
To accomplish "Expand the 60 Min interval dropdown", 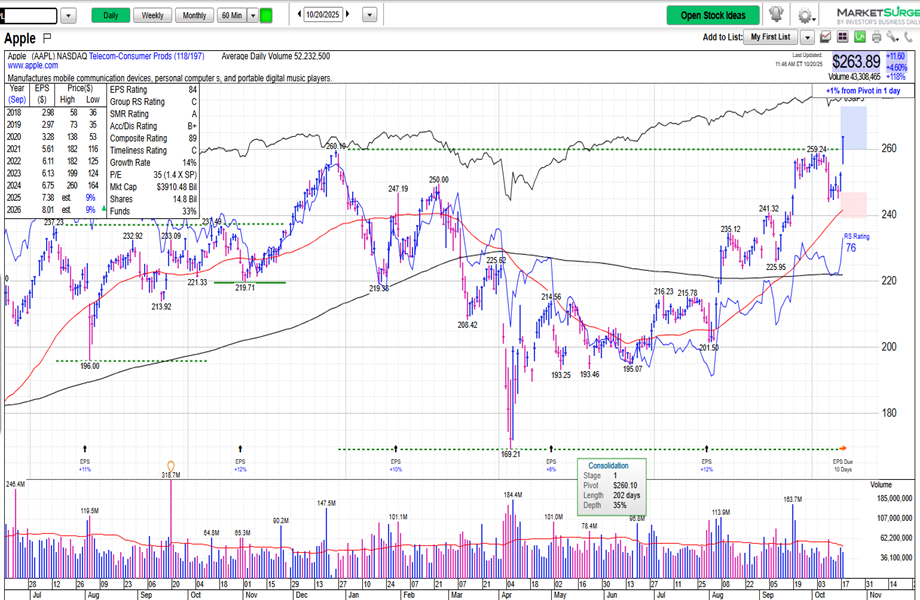I will [x=251, y=15].
